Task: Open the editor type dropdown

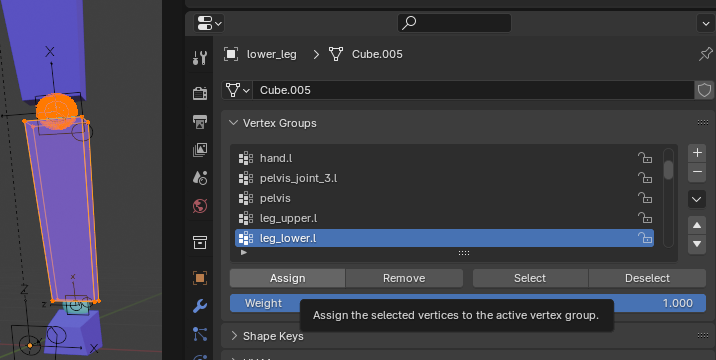Action: [209, 23]
